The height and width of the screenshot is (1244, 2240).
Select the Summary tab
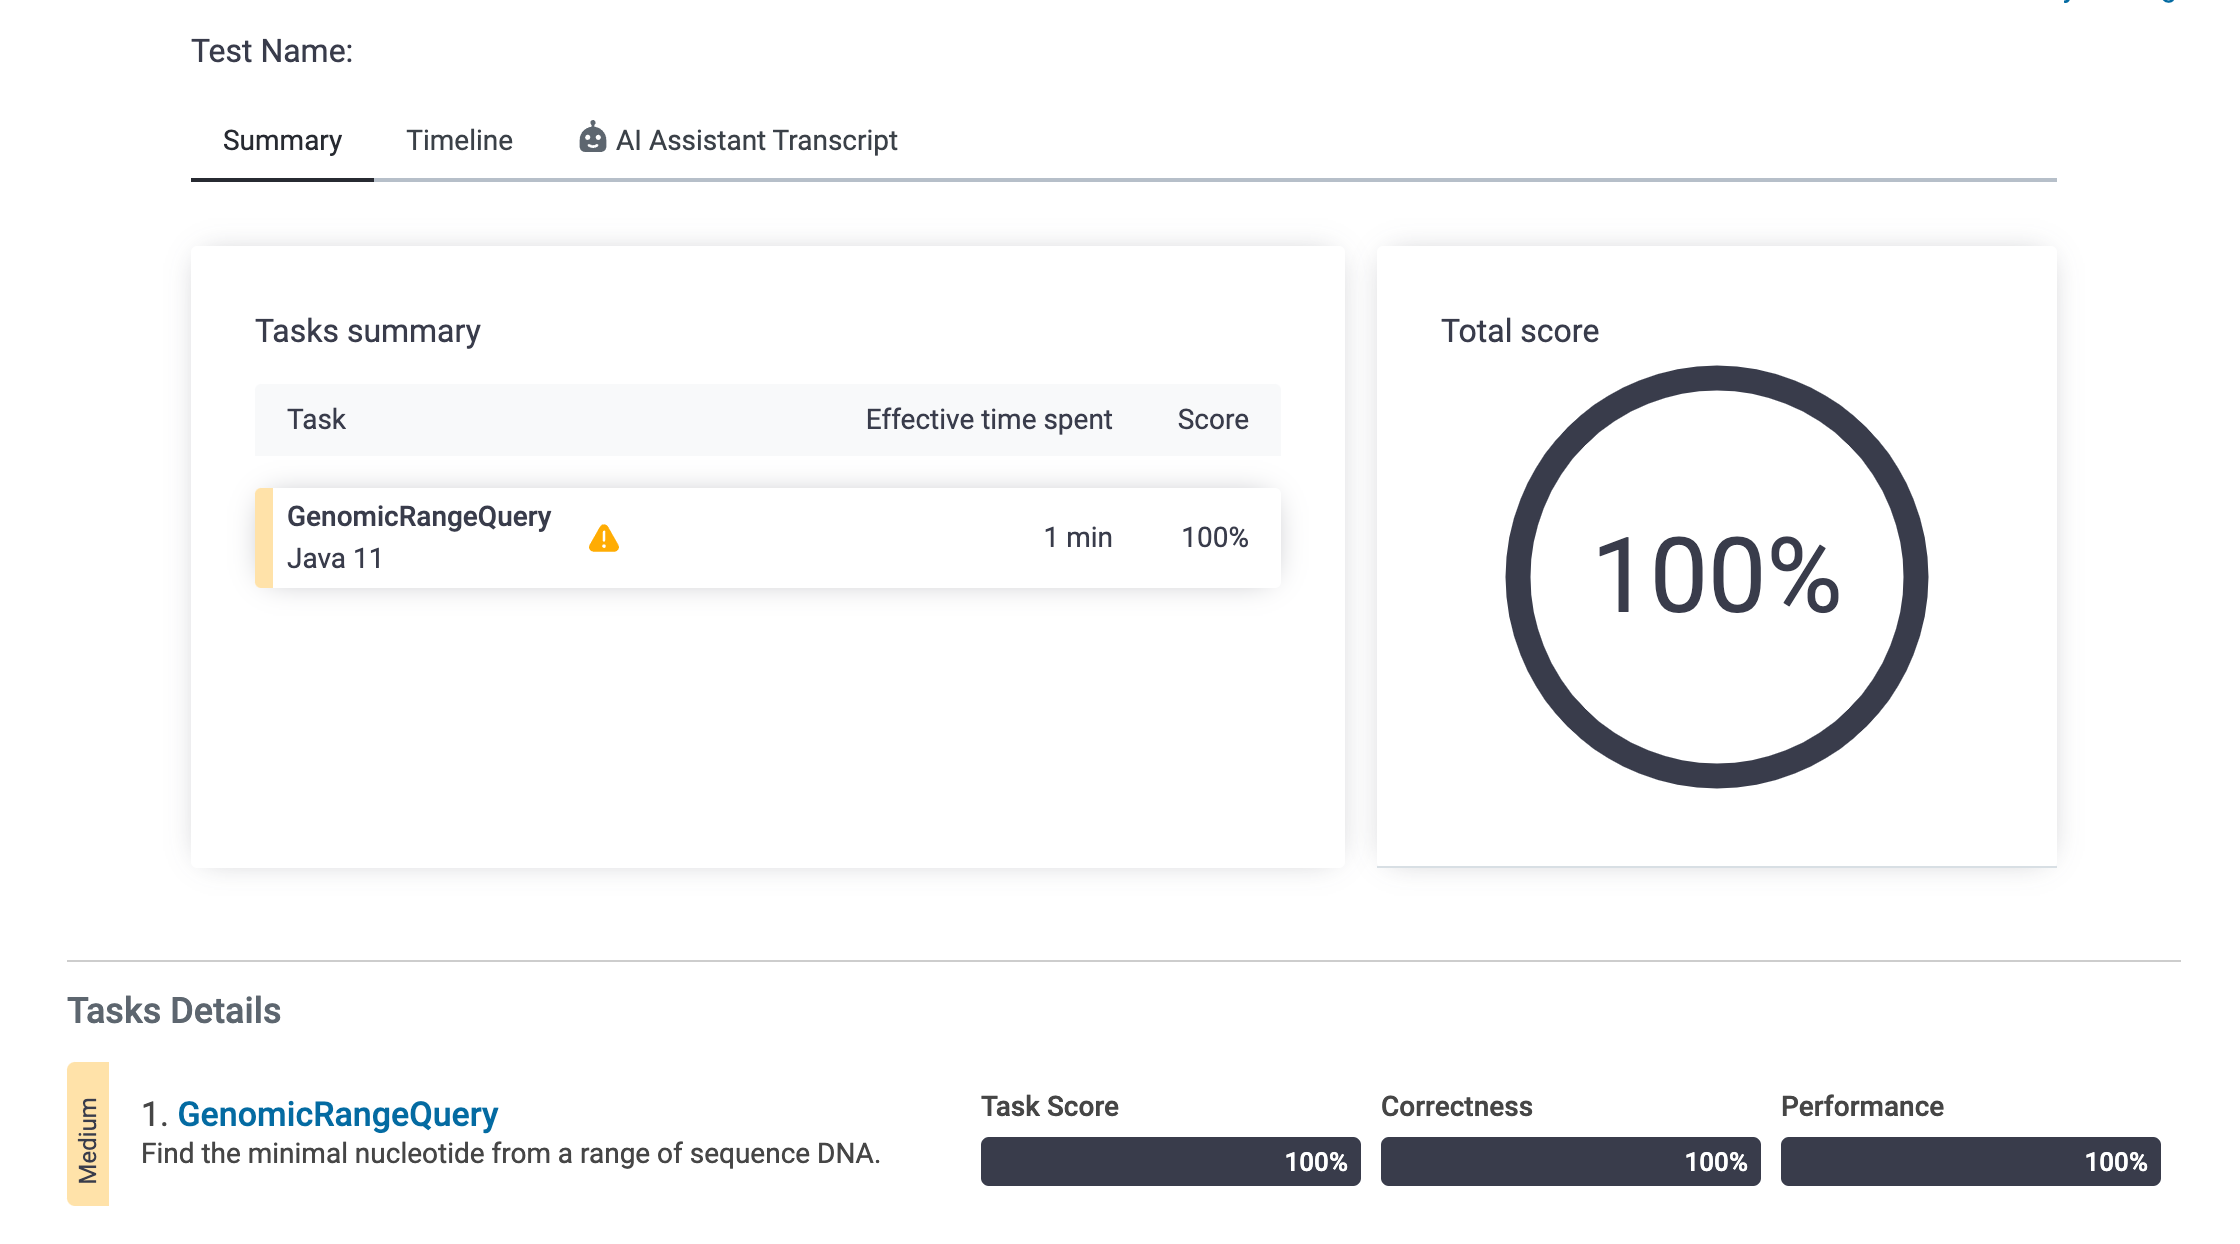pyautogui.click(x=282, y=140)
